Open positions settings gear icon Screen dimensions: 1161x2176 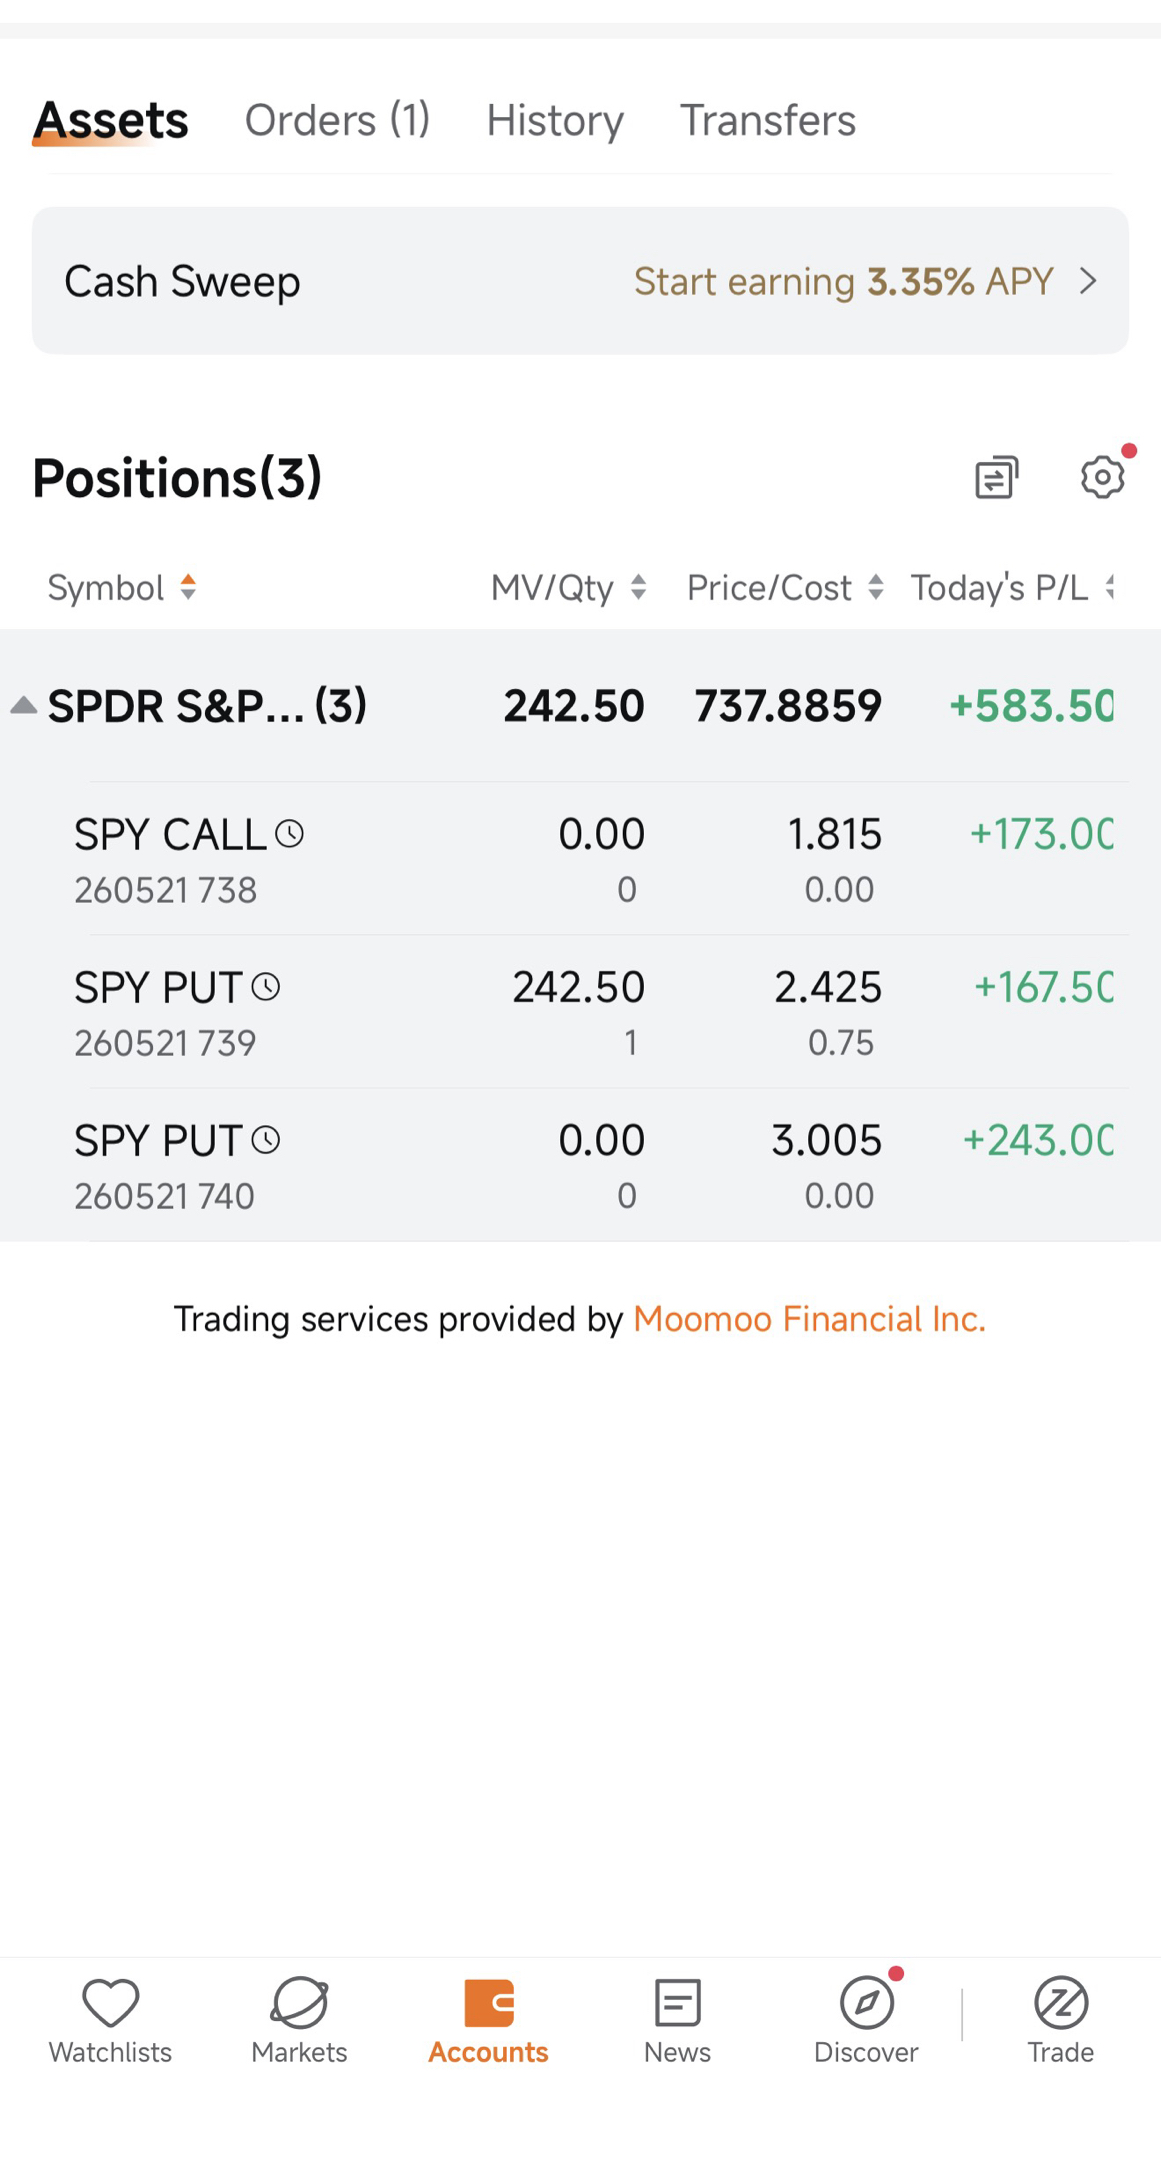(1102, 477)
